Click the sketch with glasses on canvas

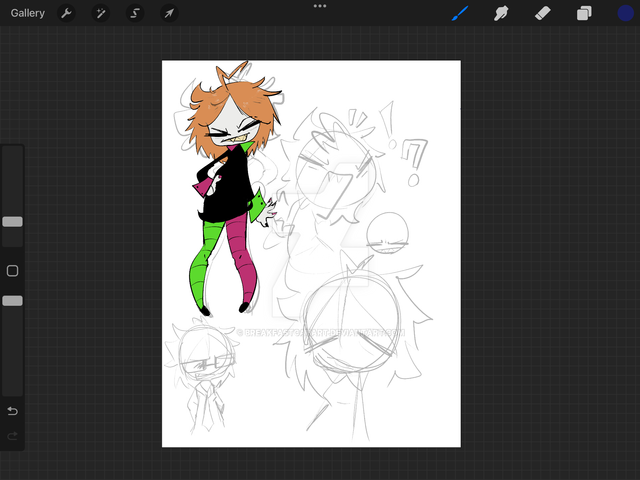pyautogui.click(x=201, y=376)
